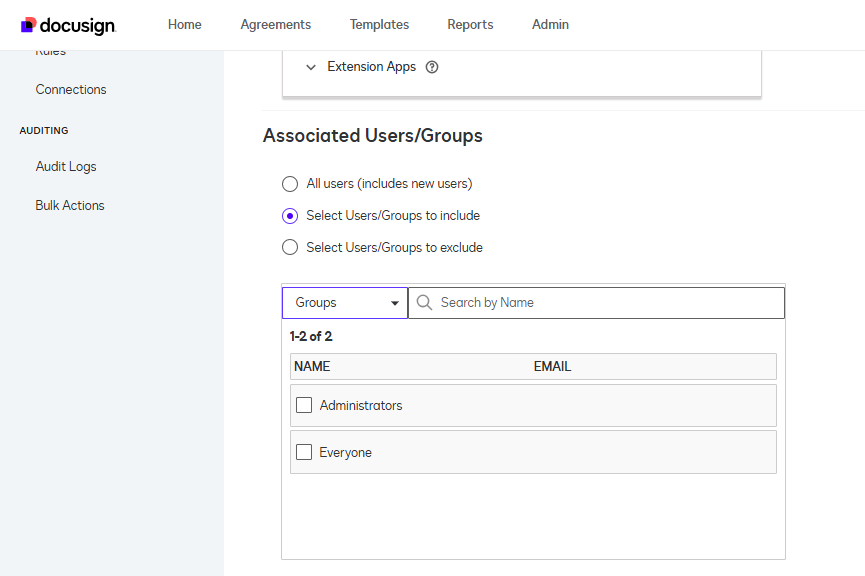This screenshot has width=865, height=576.
Task: Open the Reports tab
Action: pos(471,25)
